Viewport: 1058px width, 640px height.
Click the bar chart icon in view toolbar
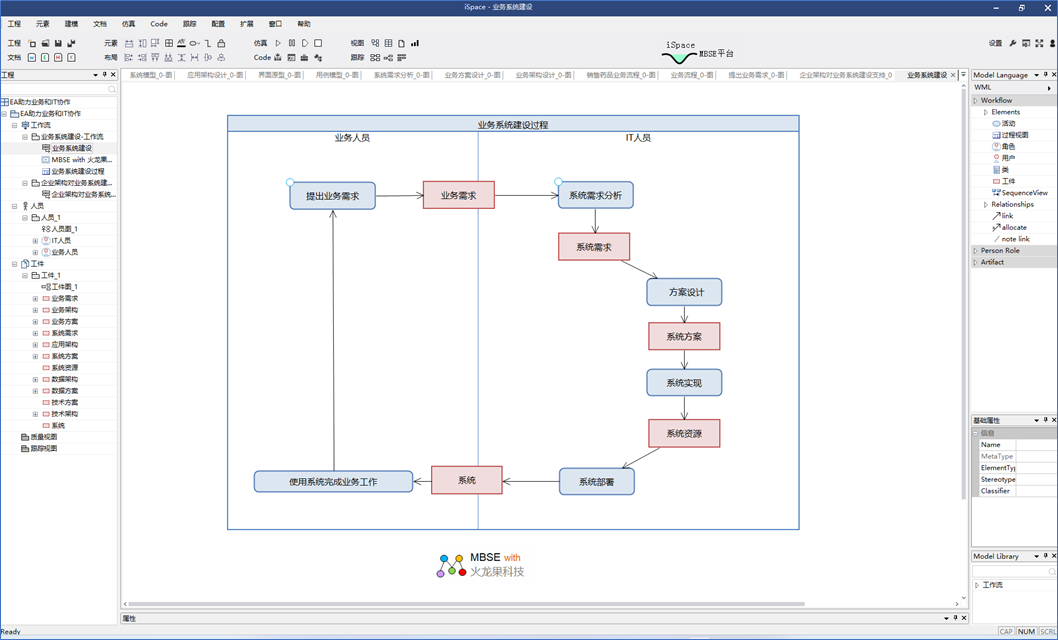point(415,44)
